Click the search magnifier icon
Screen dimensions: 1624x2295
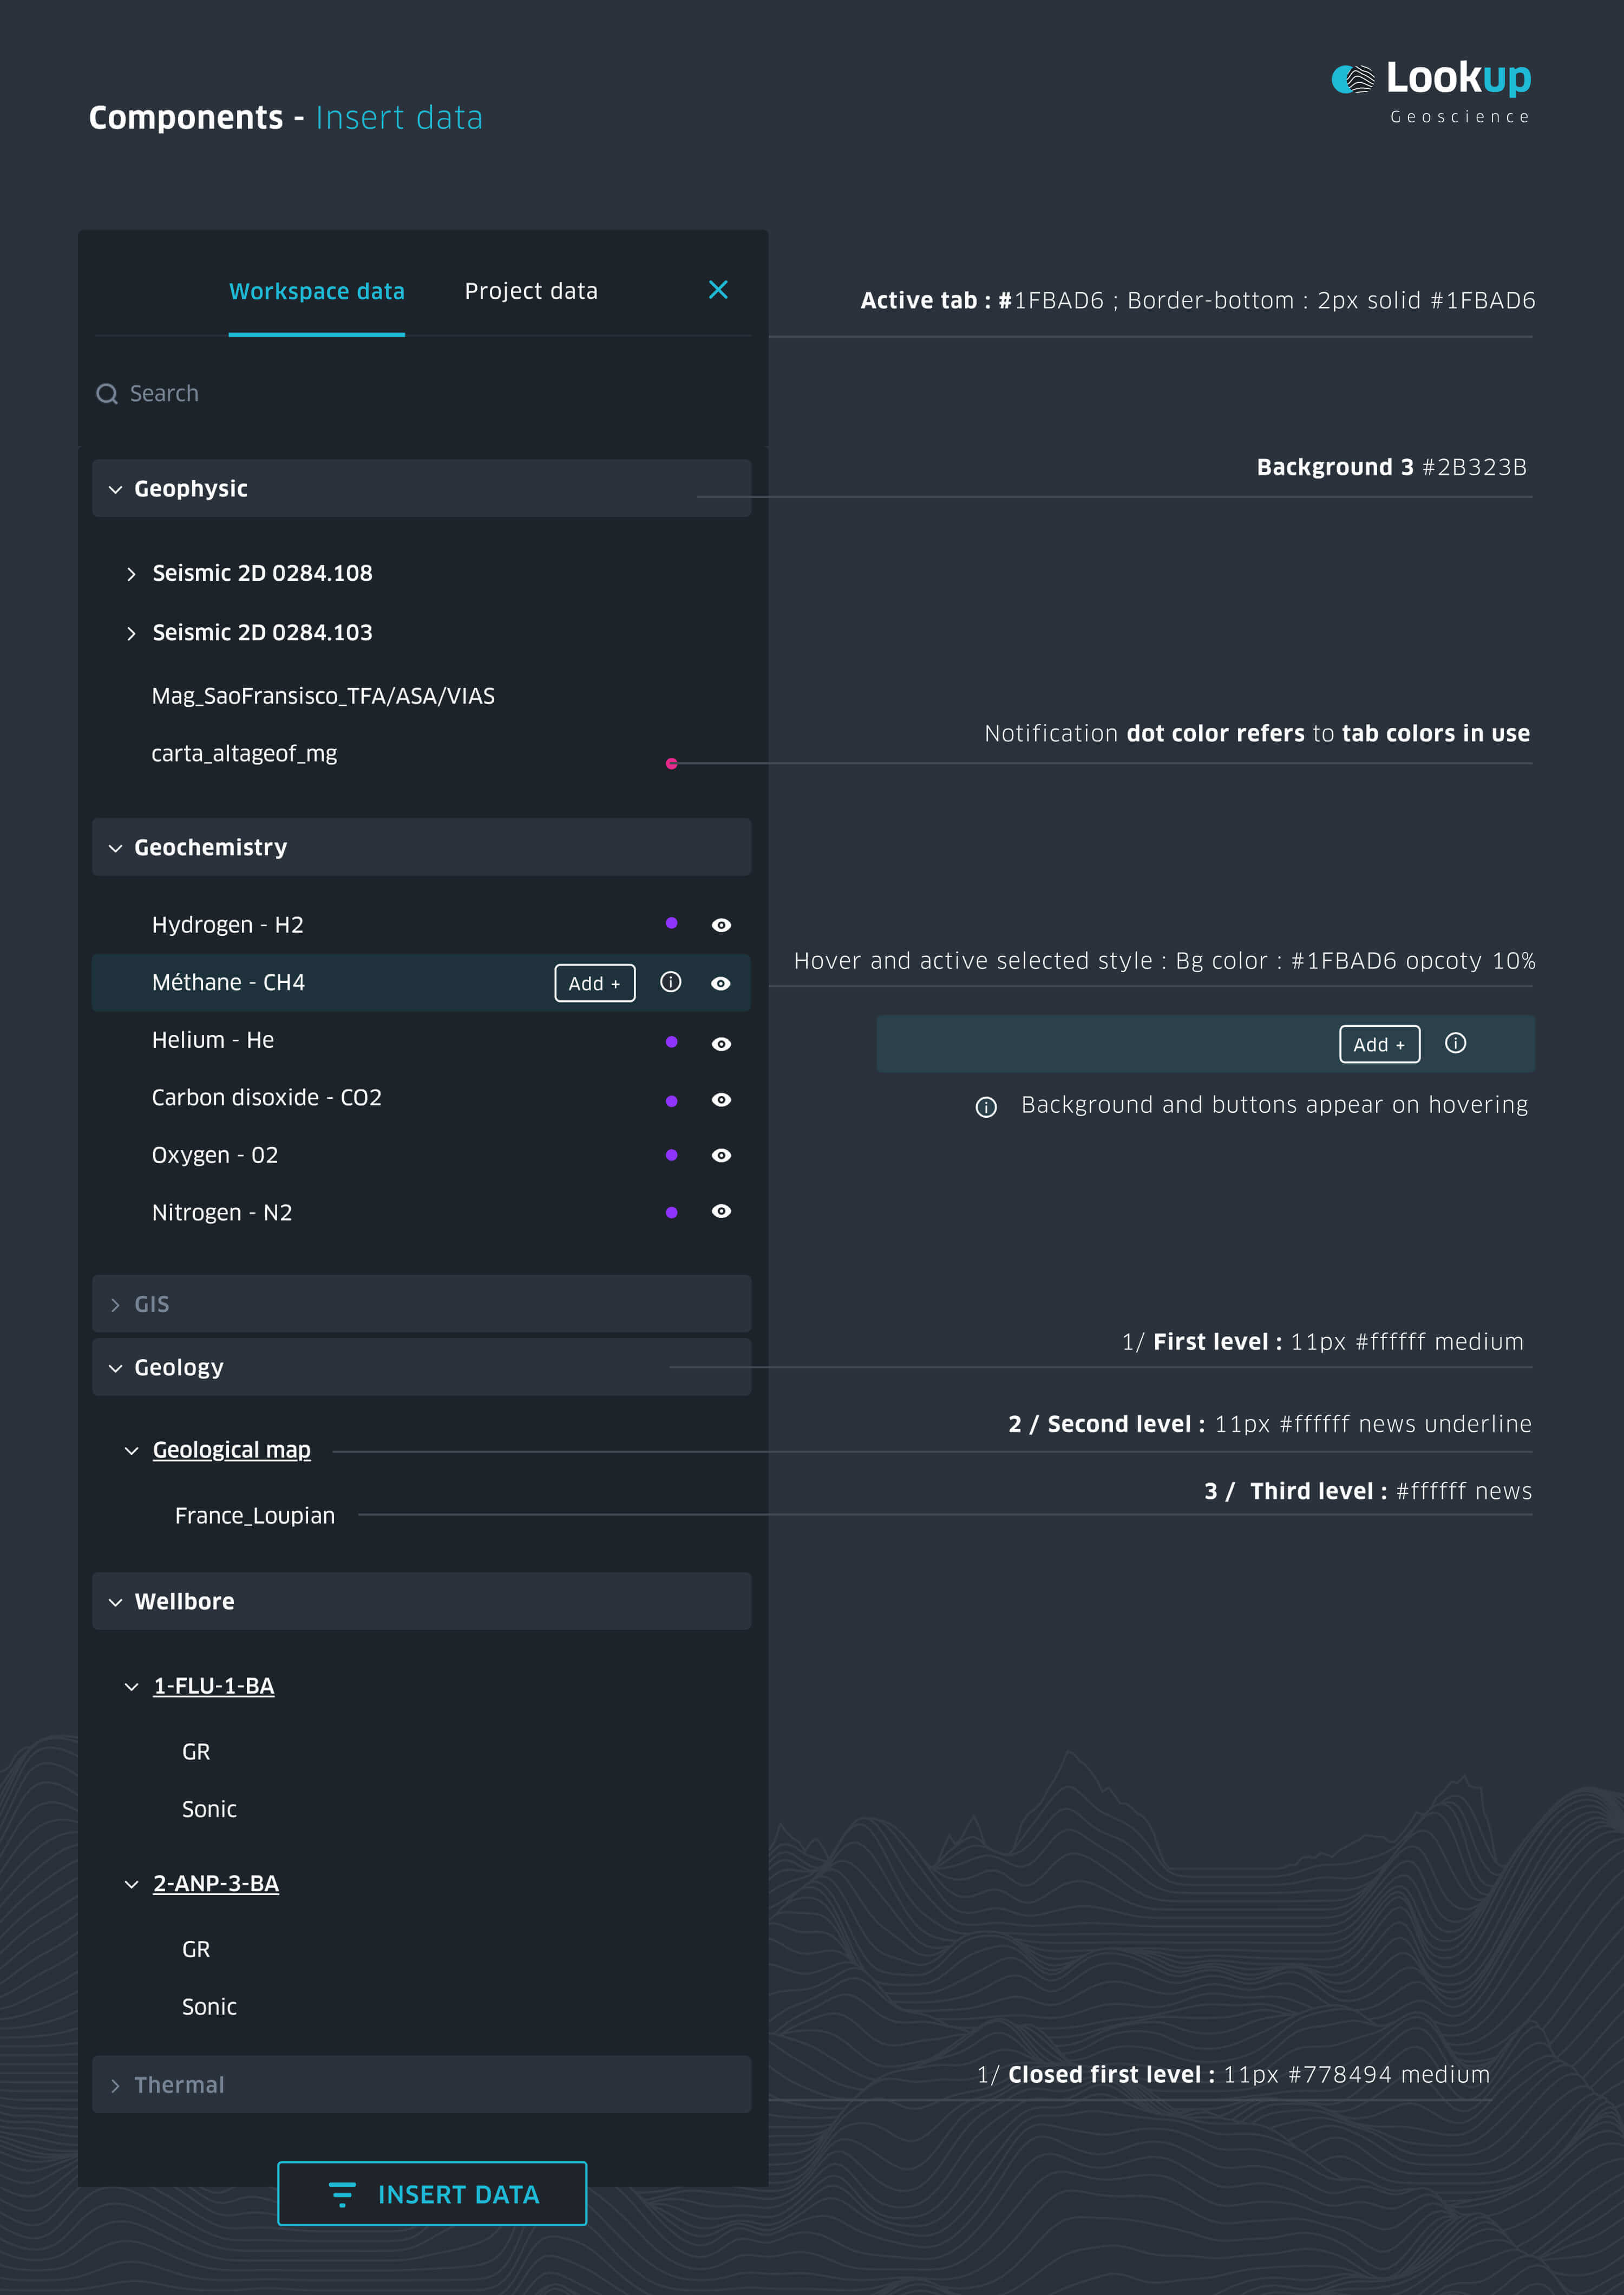[106, 394]
